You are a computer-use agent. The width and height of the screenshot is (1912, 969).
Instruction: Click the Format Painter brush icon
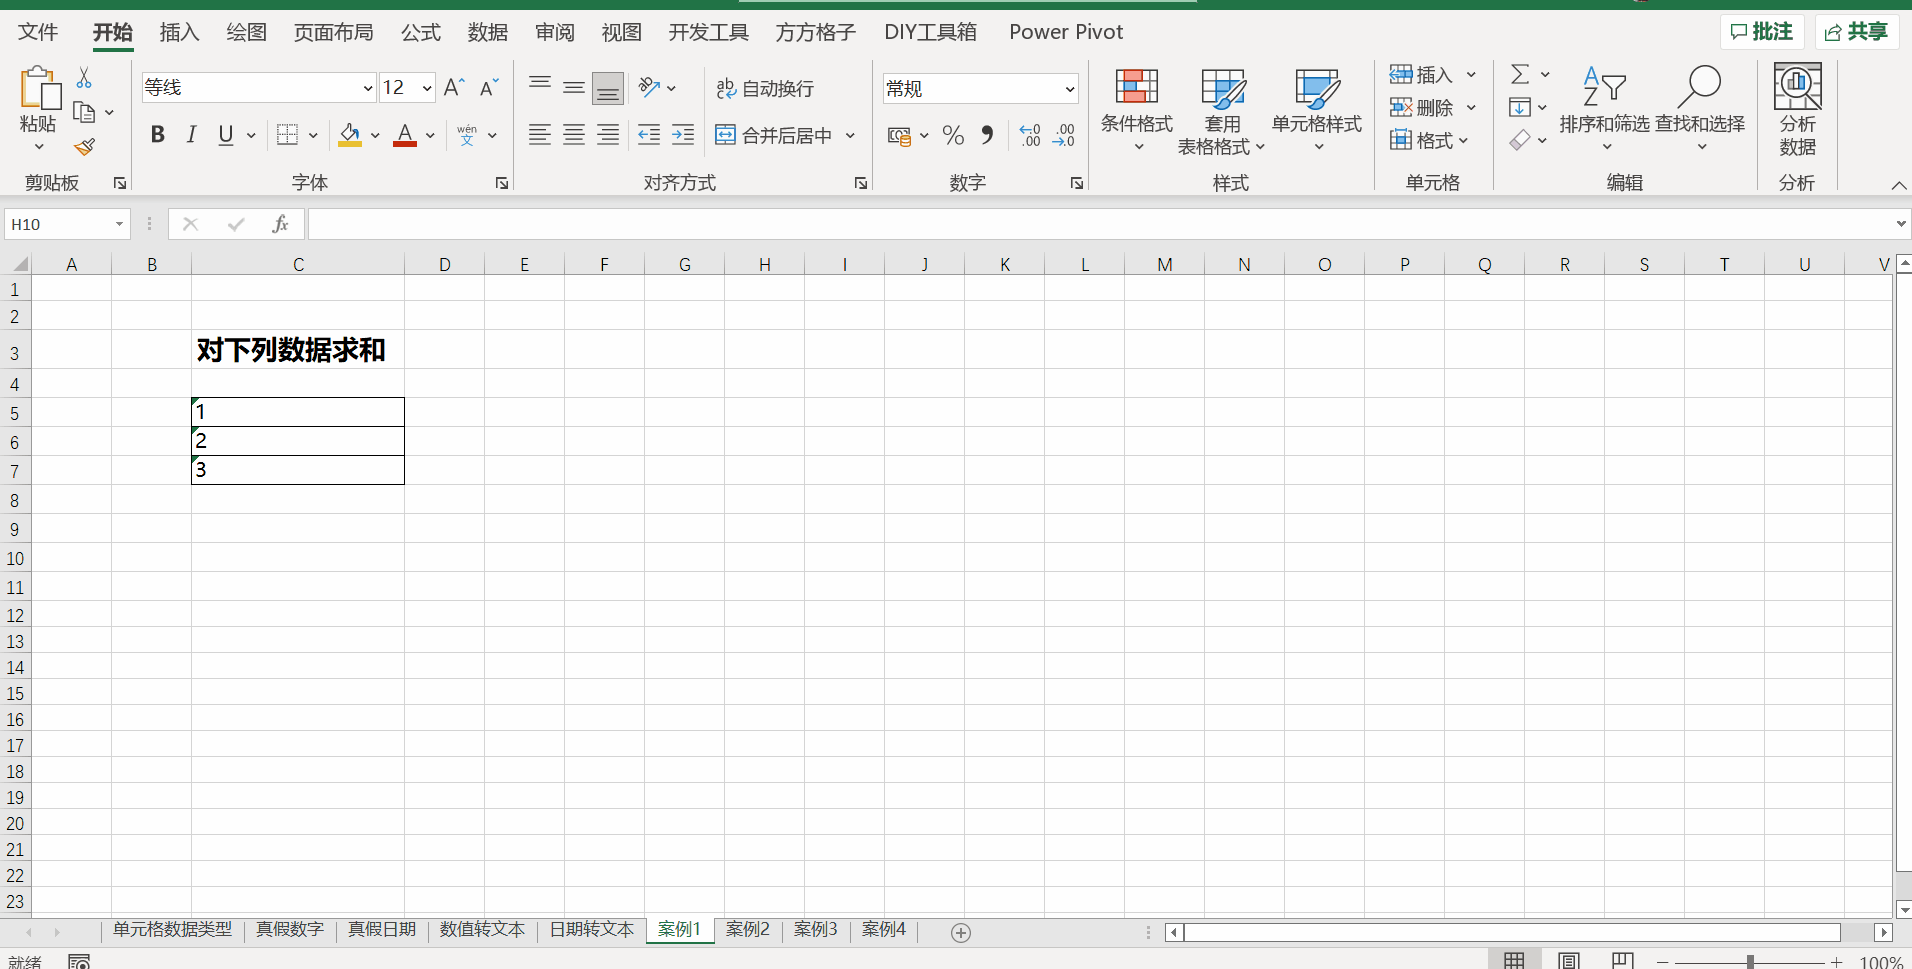pos(85,147)
